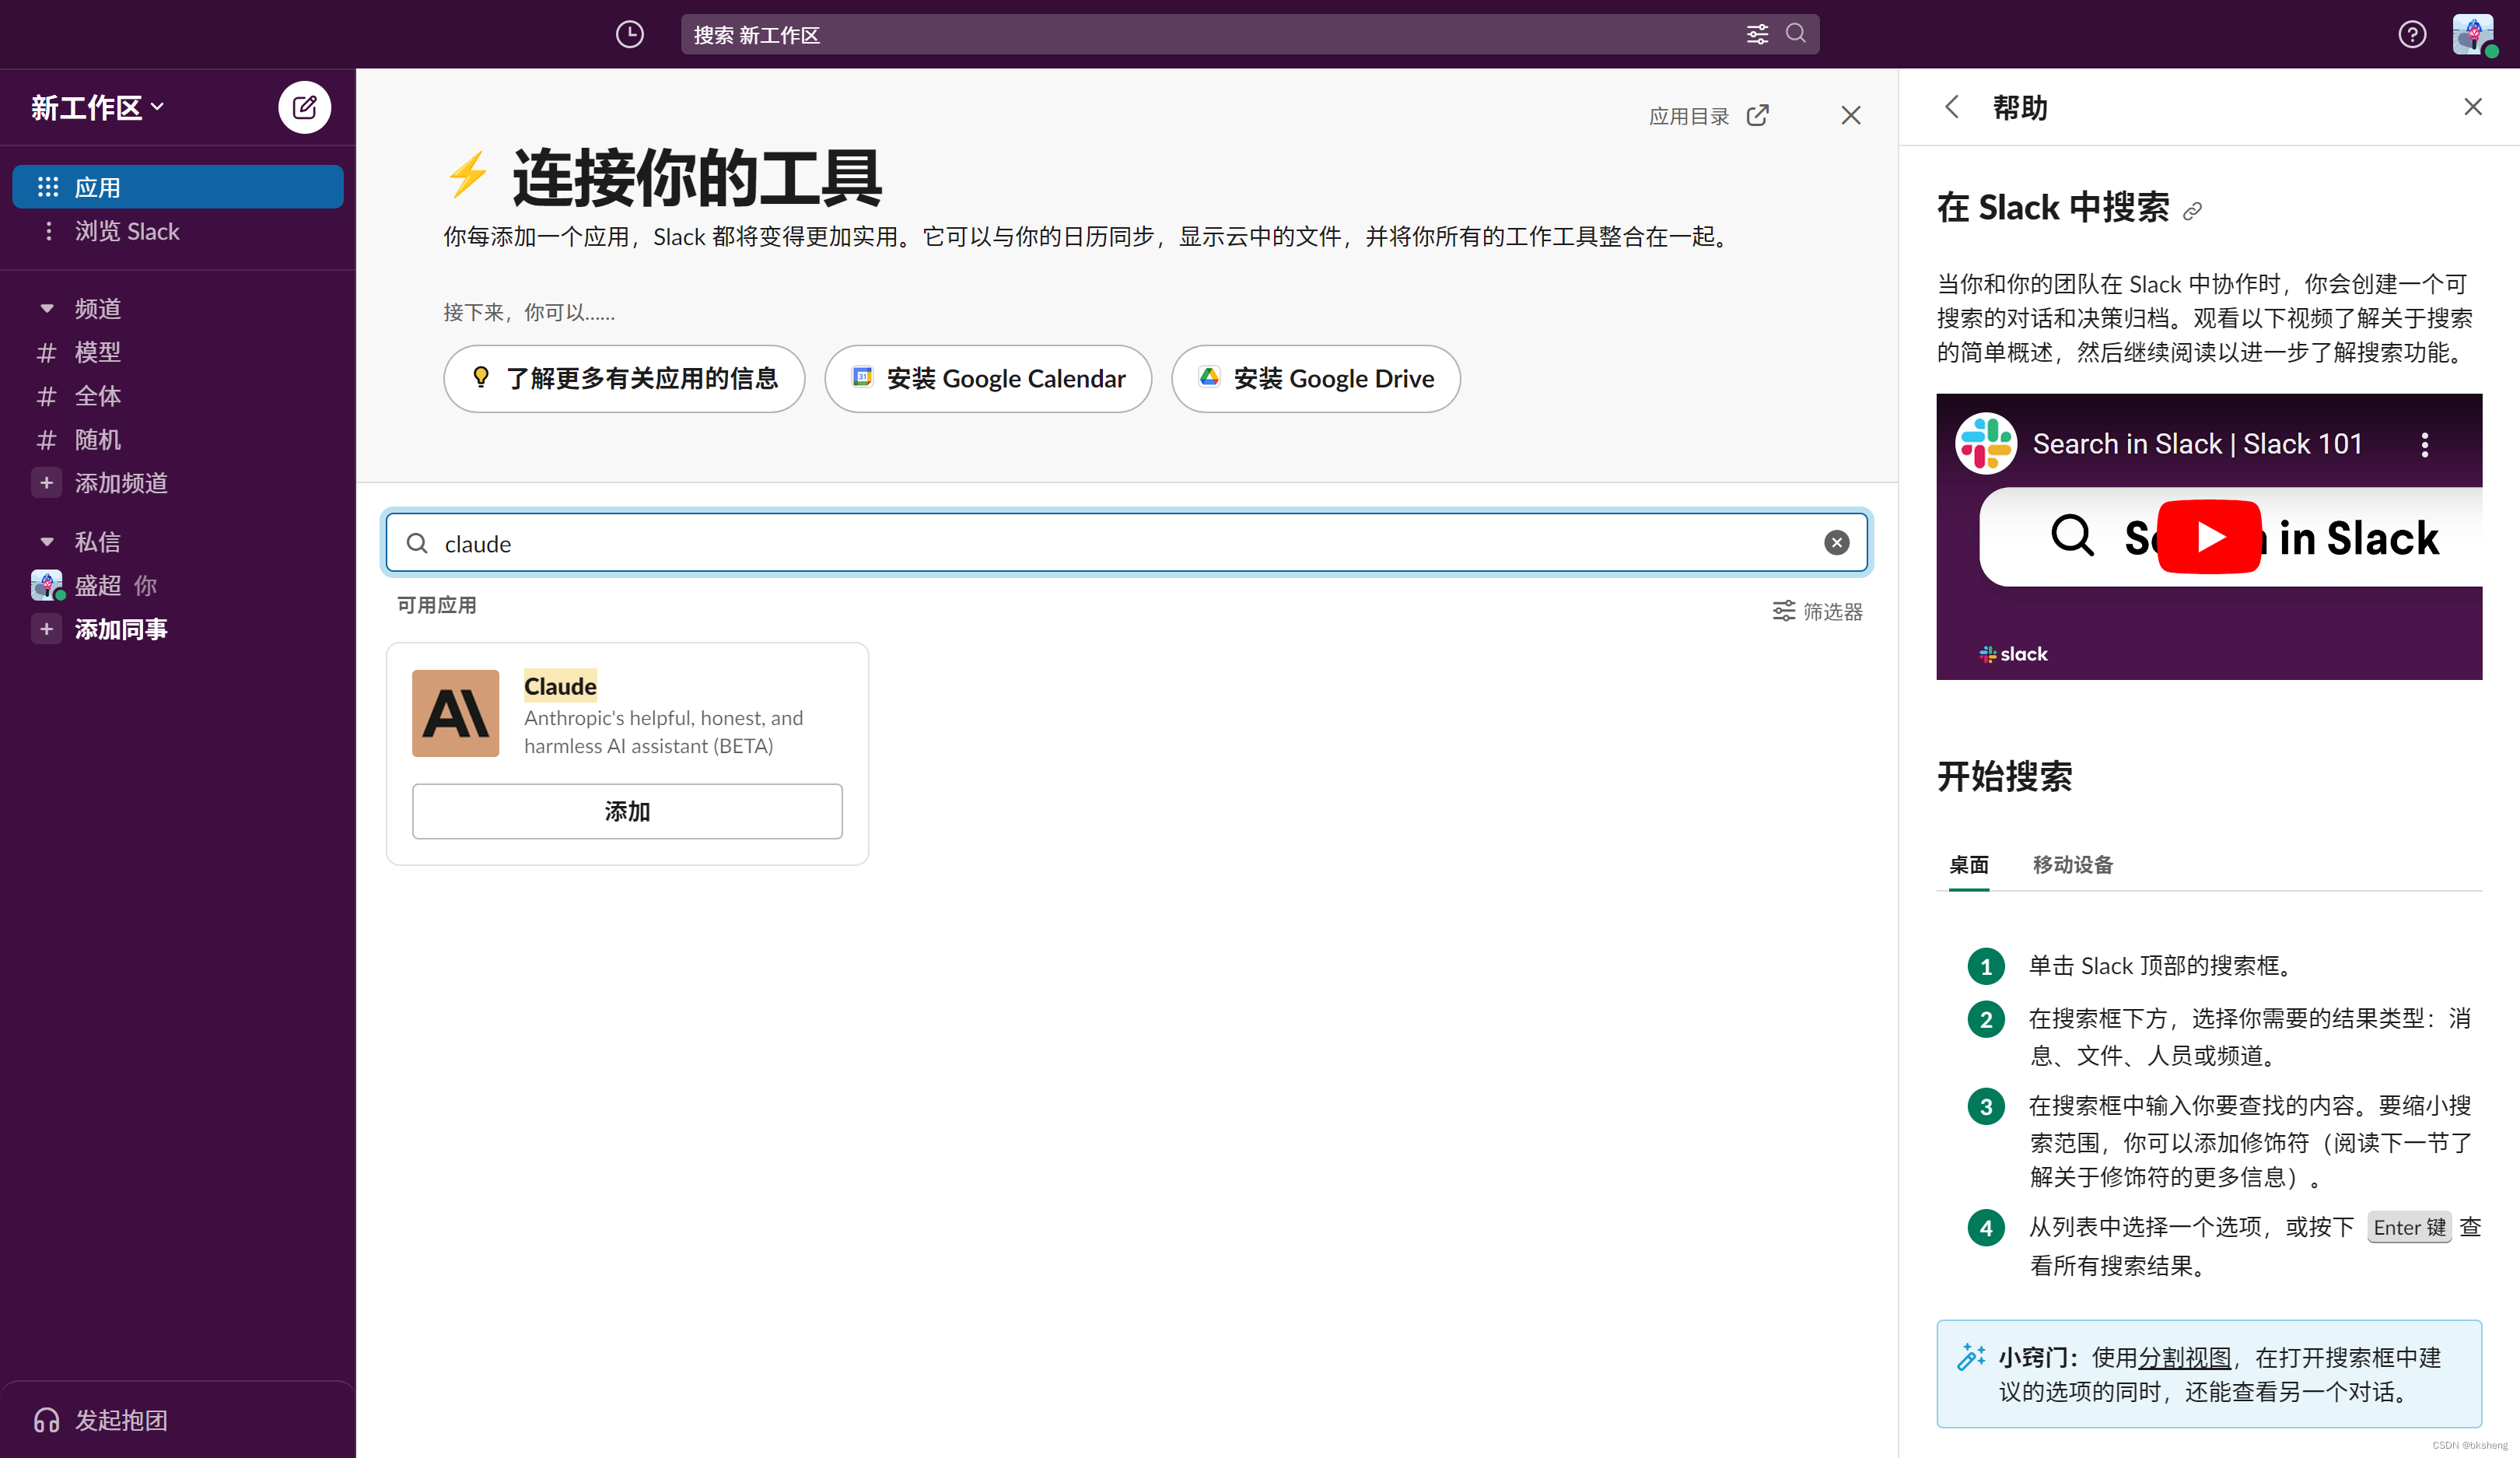Image resolution: width=2520 pixels, height=1458 pixels.
Task: Click 了解更多有关应用的信息 button
Action: coord(624,378)
